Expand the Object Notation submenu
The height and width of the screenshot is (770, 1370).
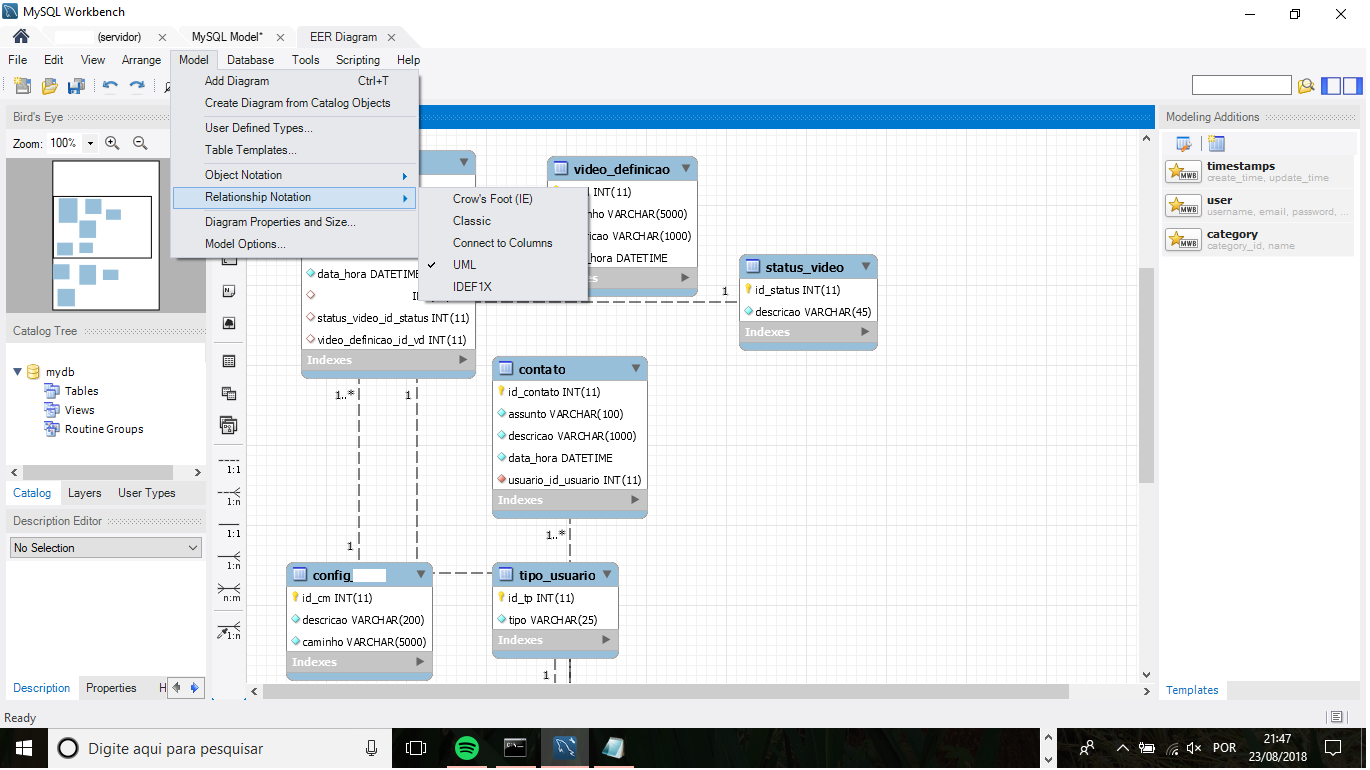point(294,175)
